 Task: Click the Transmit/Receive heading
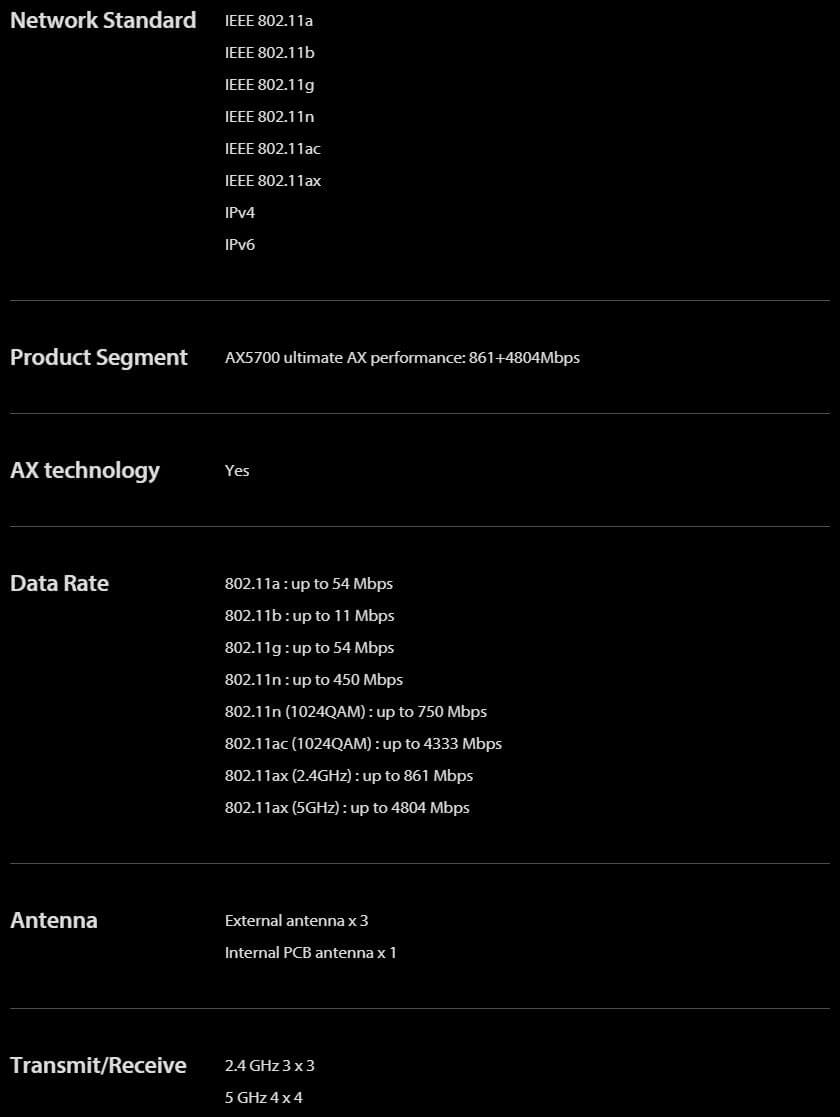(98, 1066)
